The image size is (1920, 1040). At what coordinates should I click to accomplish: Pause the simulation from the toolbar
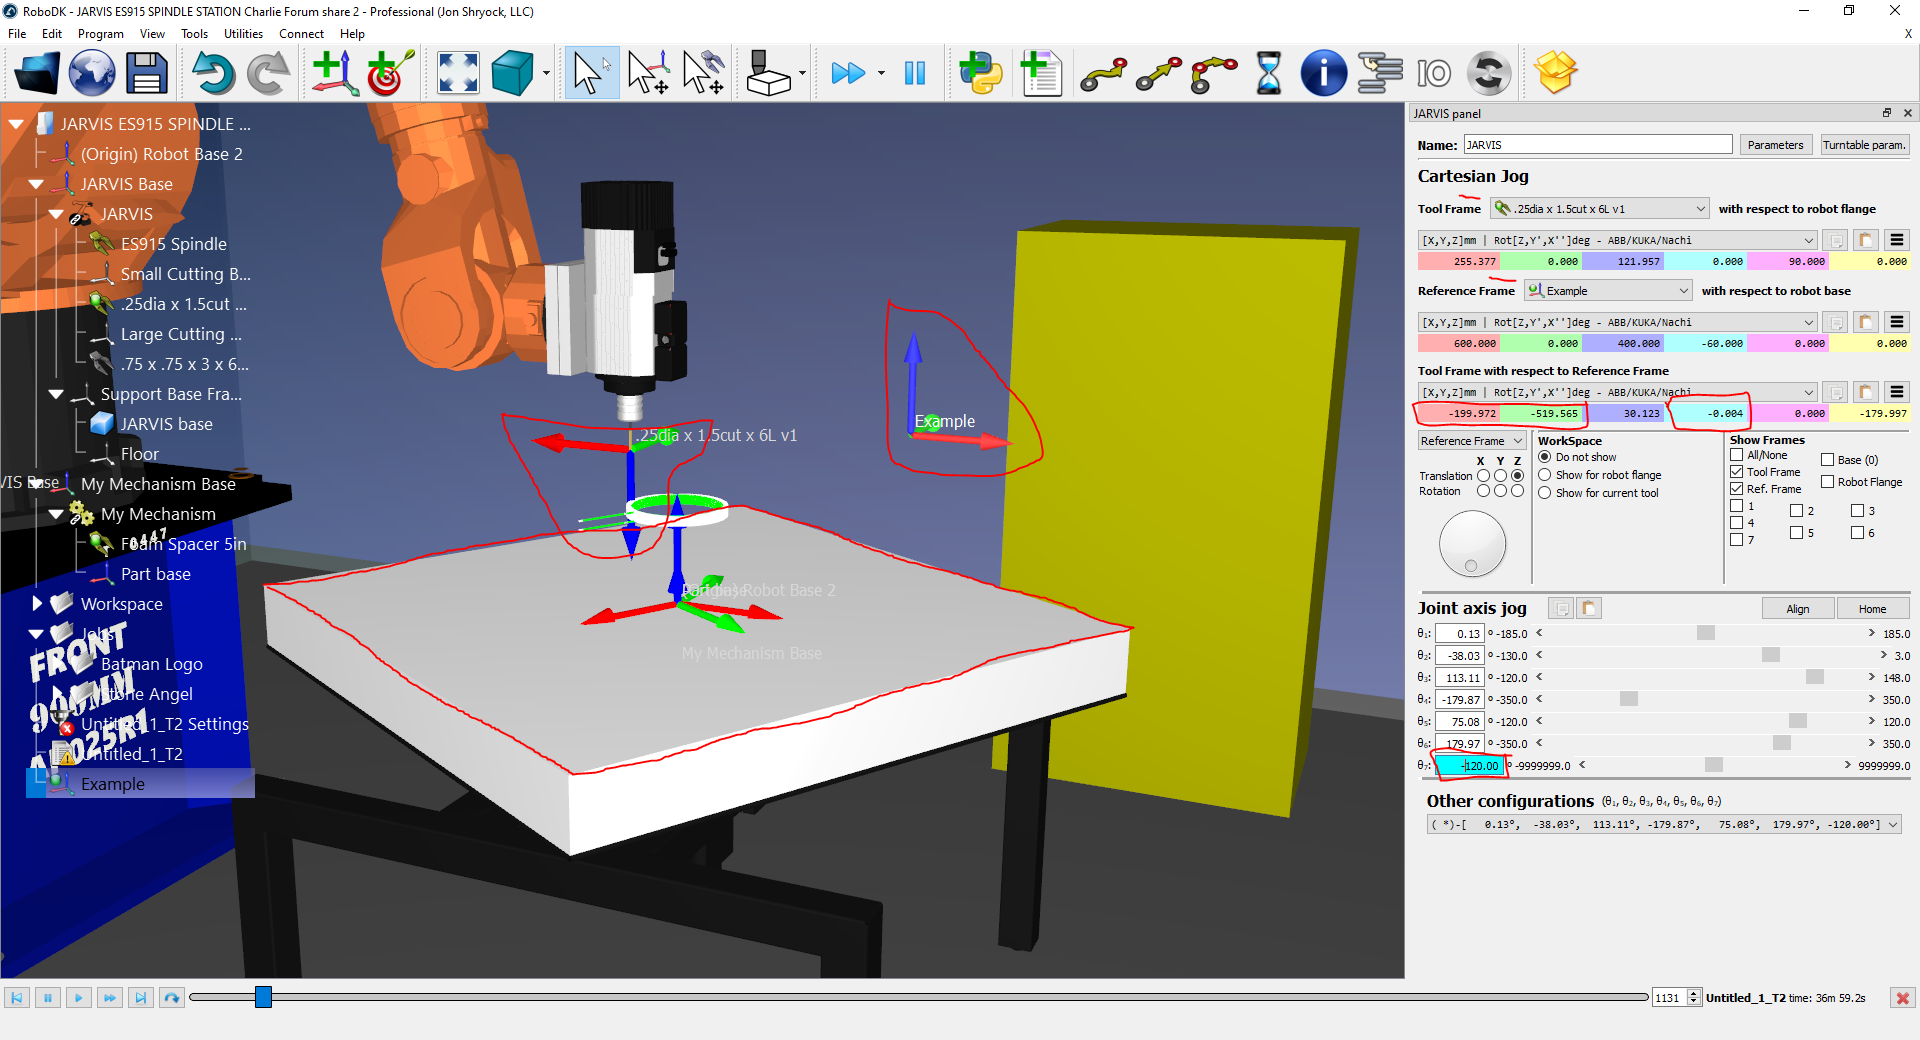(x=914, y=73)
